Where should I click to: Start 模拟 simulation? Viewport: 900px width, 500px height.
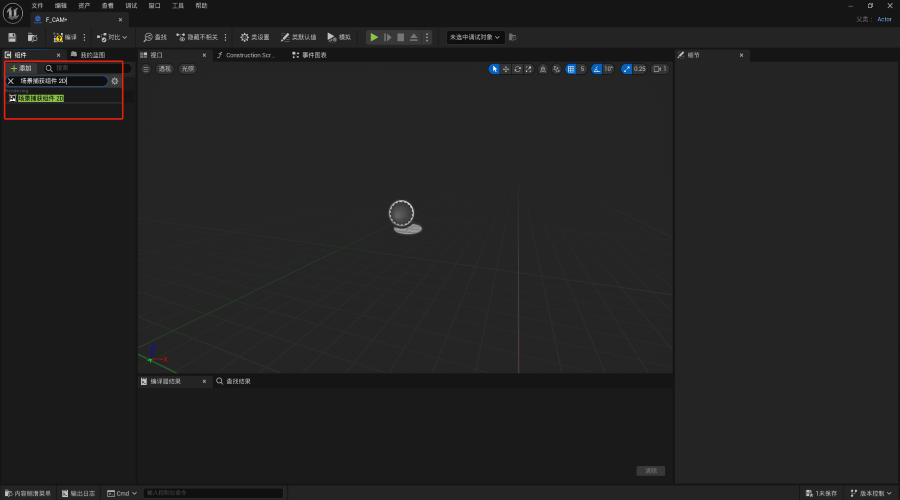(x=339, y=37)
